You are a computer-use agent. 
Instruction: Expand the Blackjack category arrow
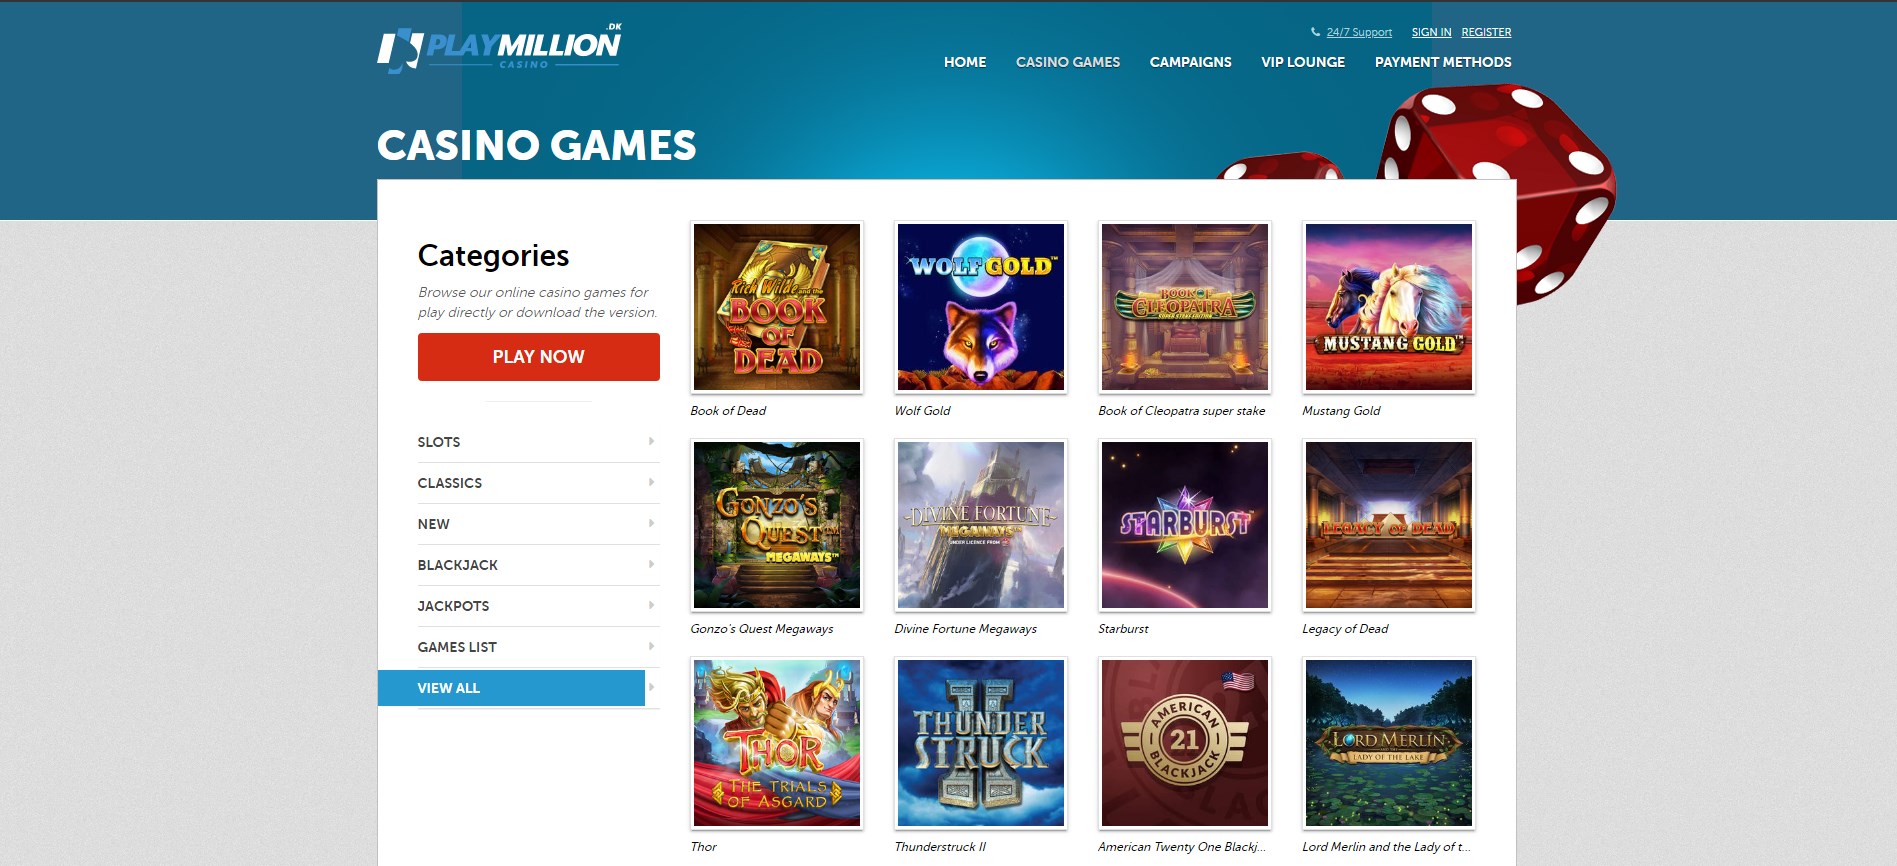(651, 564)
